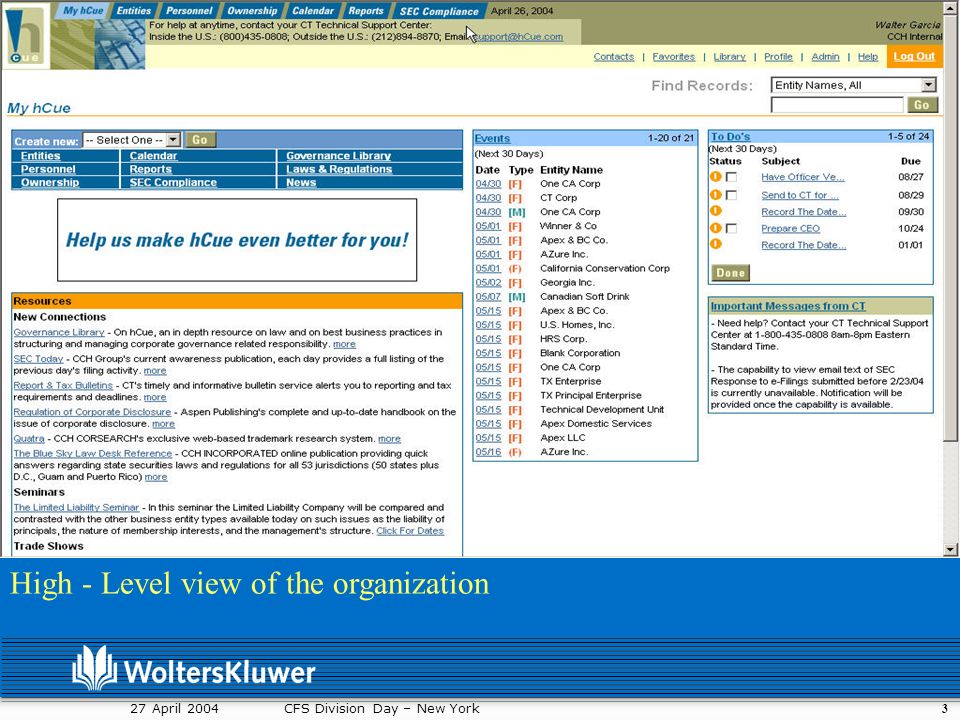The width and height of the screenshot is (960, 720).
Task: Click the Help us make hCue better banner
Action: 237,240
